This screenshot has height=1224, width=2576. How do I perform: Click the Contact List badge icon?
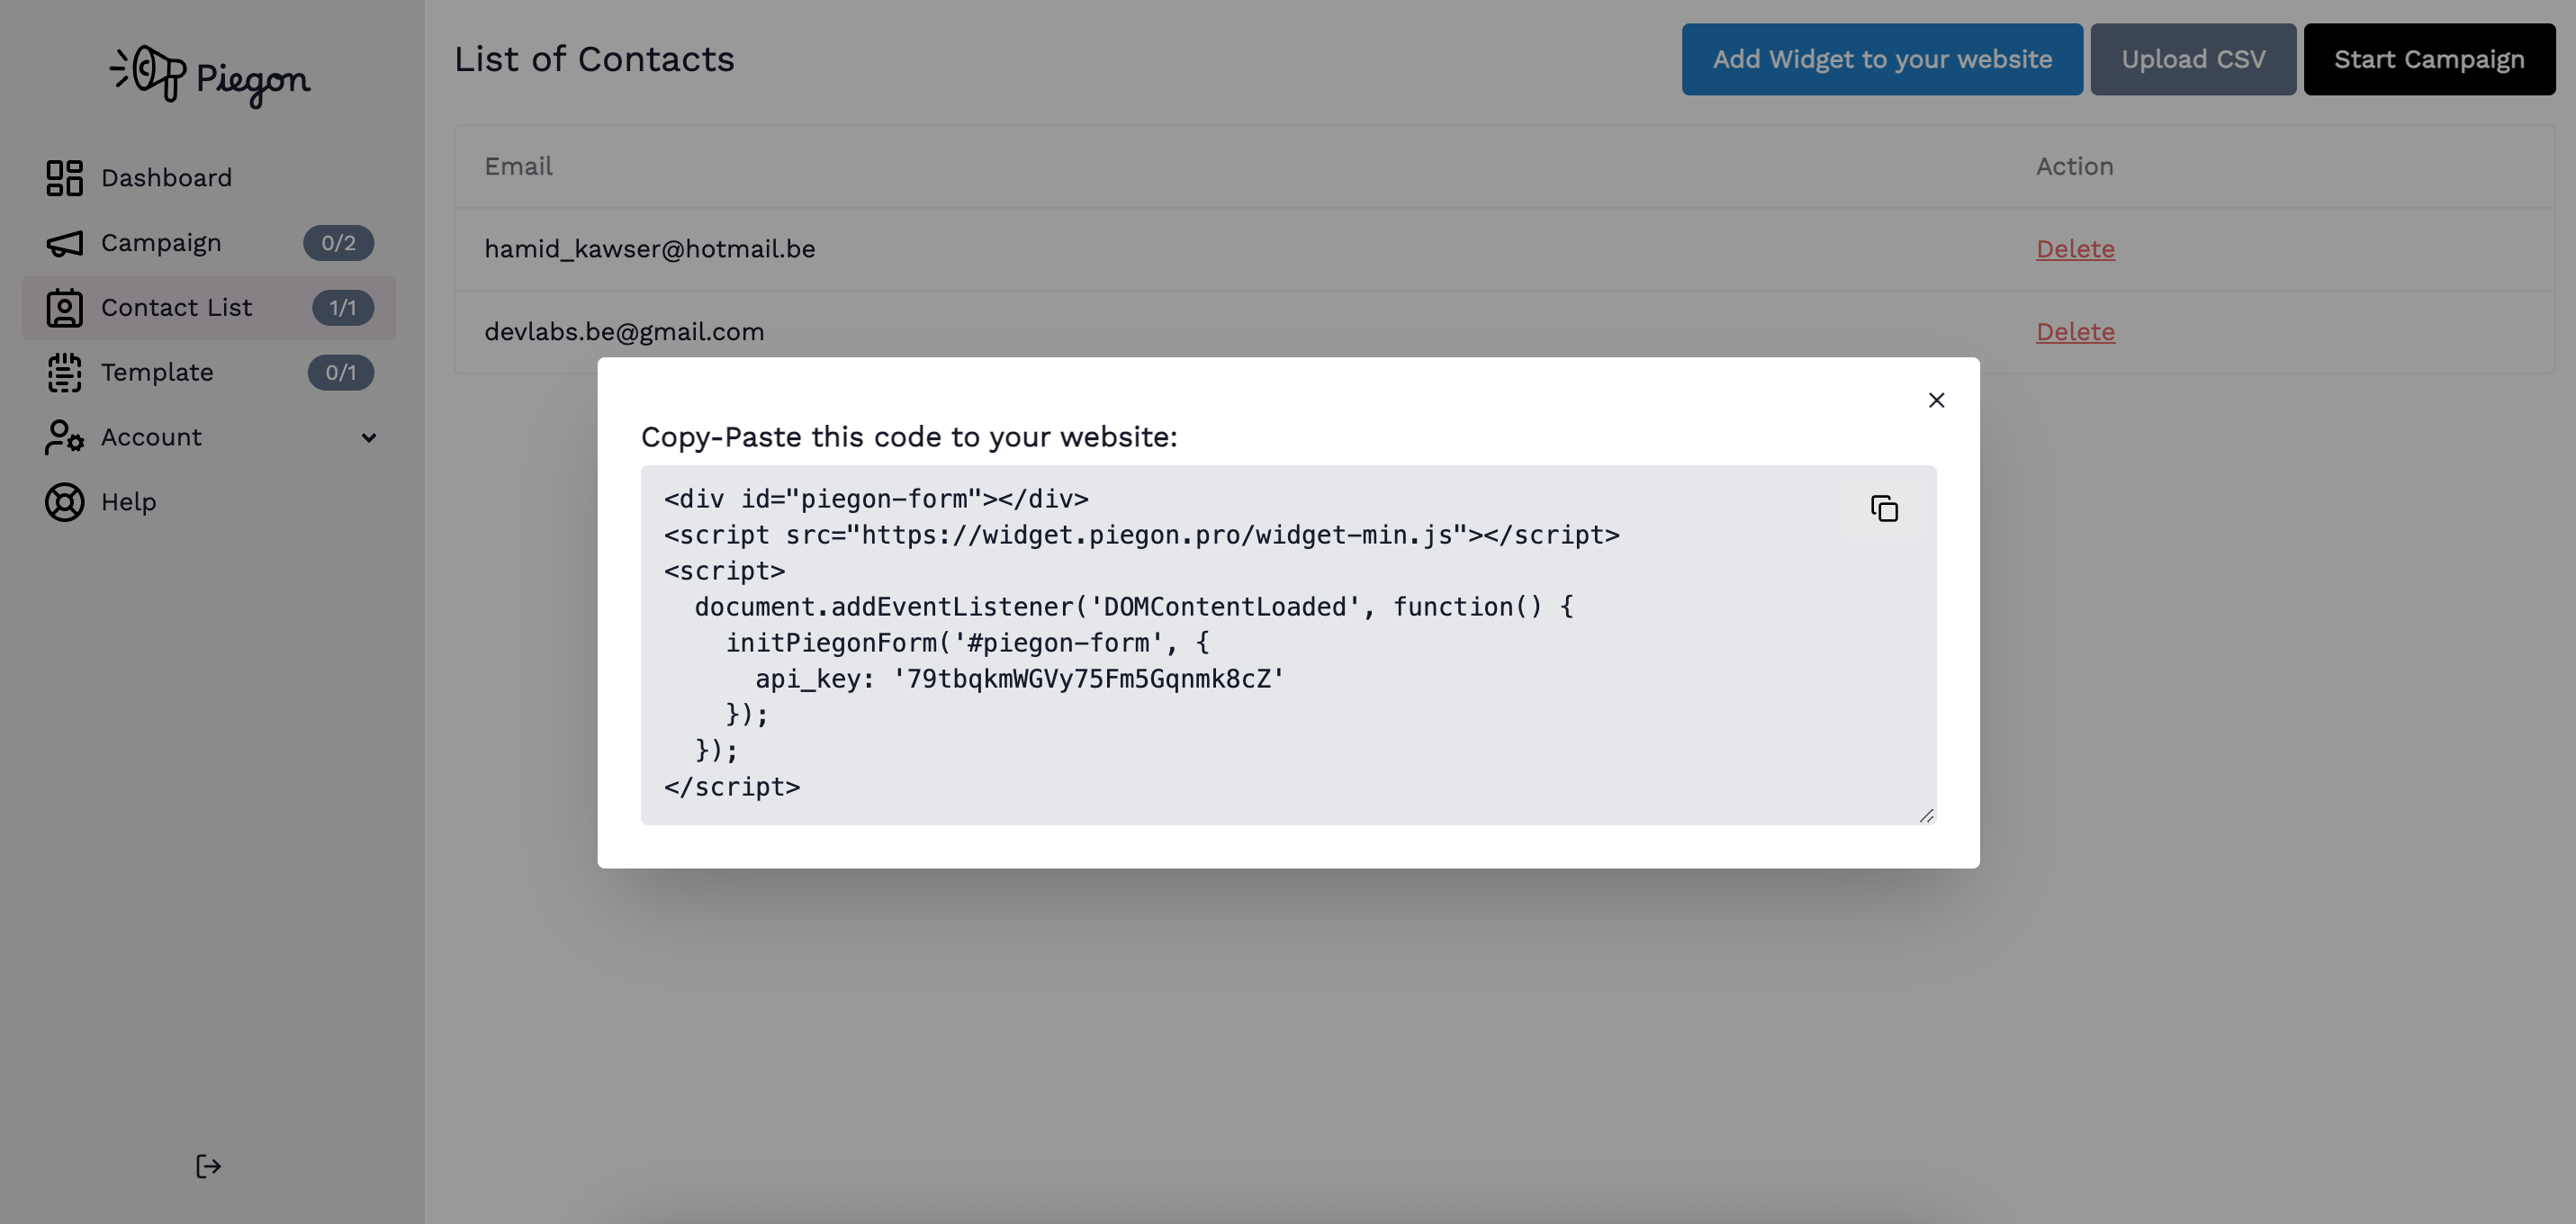(64, 308)
